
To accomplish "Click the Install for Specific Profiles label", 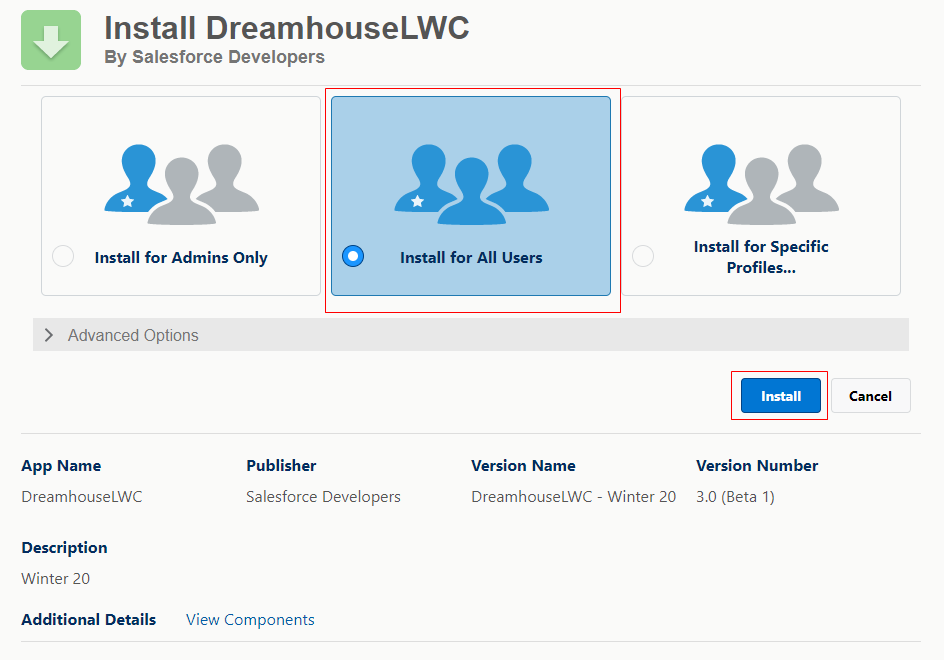I will coord(761,257).
